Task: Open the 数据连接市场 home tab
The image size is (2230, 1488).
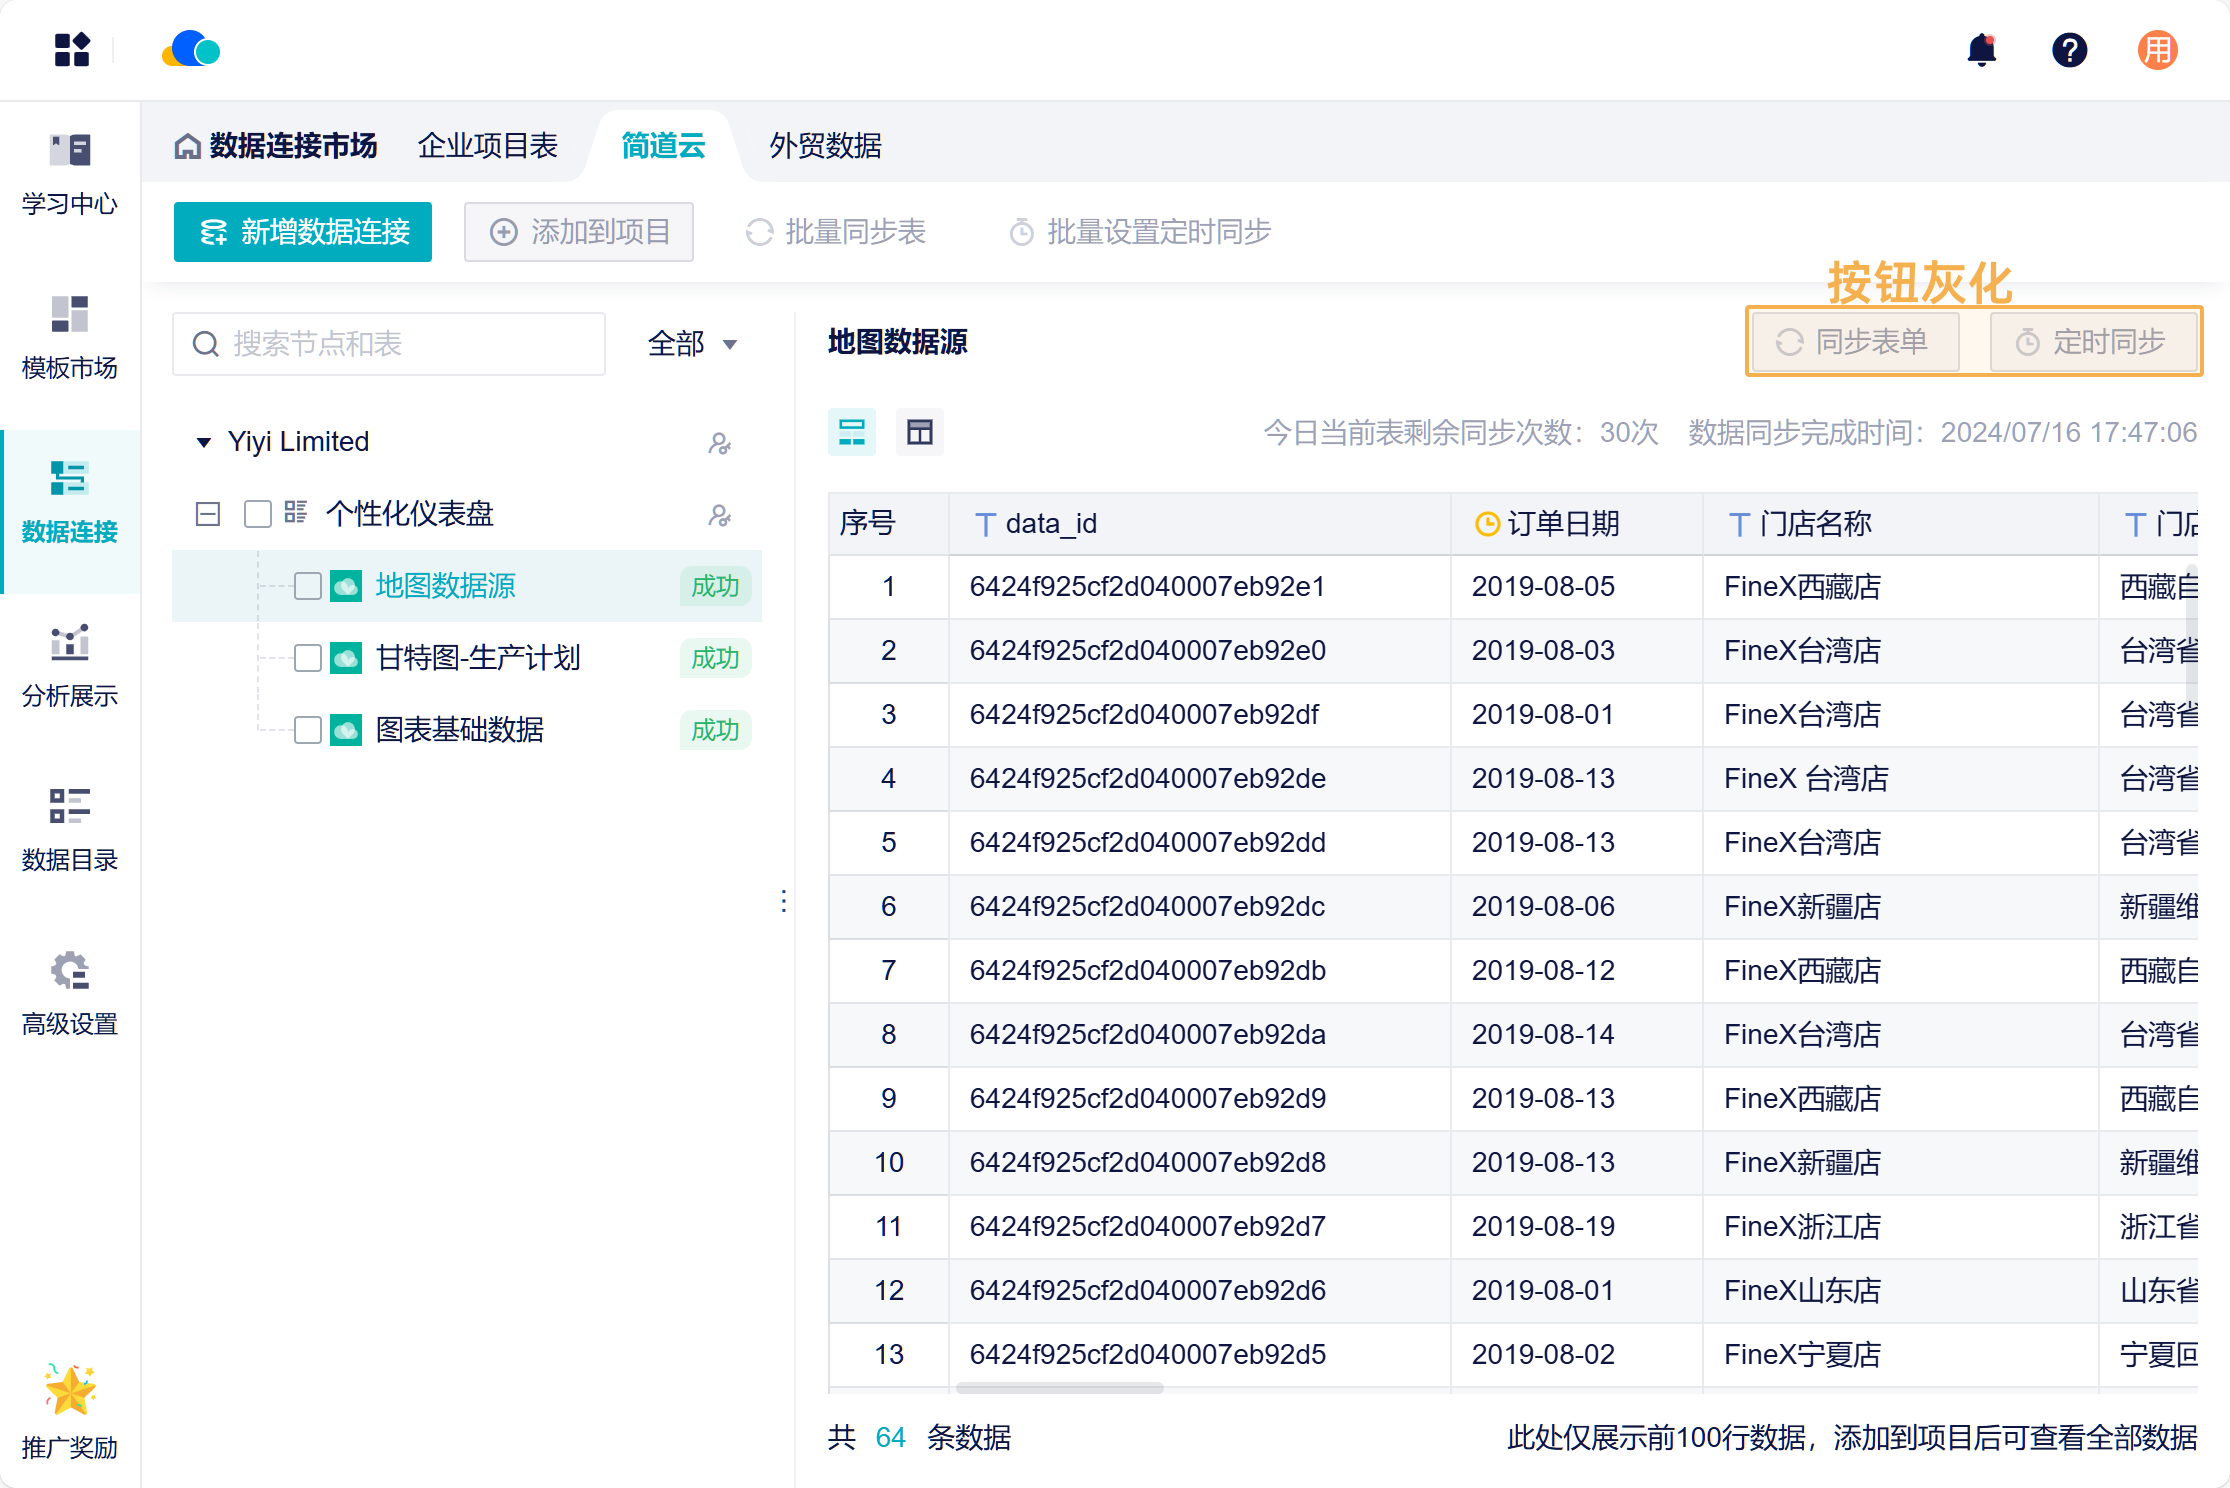Action: click(x=276, y=146)
